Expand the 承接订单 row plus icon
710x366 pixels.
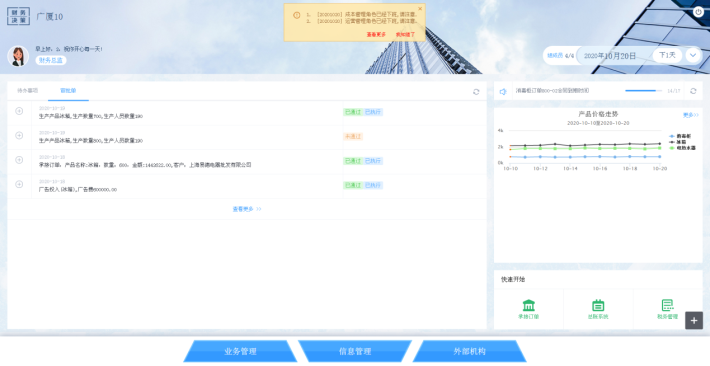point(19,160)
